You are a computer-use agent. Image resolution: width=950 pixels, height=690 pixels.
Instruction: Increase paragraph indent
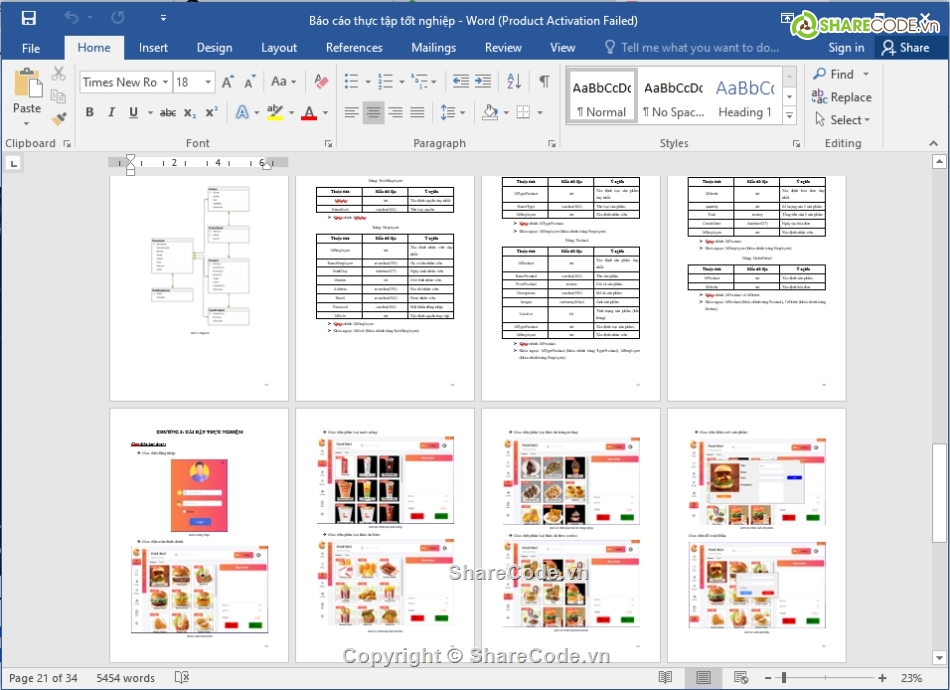point(483,81)
